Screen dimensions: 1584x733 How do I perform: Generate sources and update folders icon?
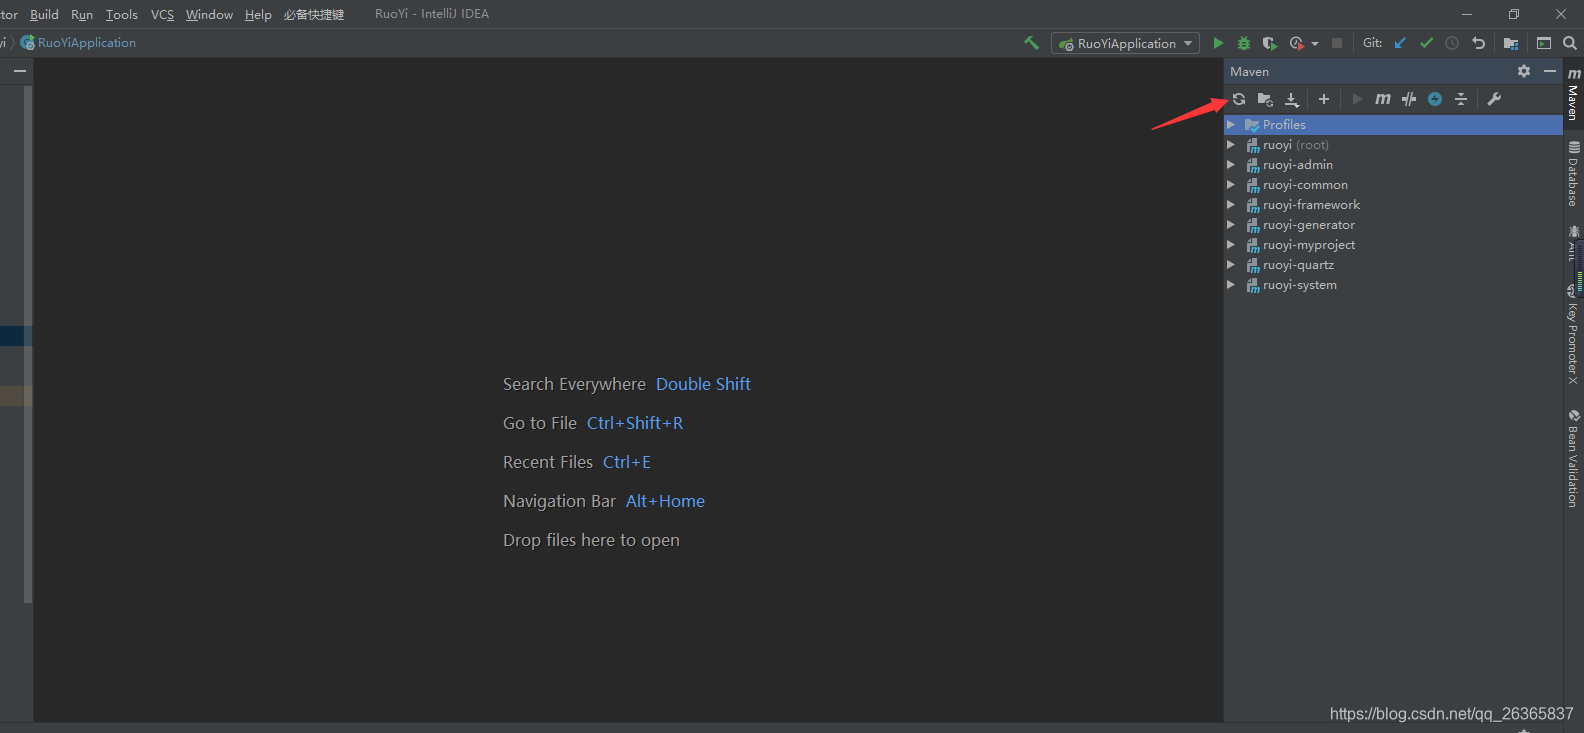click(1265, 99)
